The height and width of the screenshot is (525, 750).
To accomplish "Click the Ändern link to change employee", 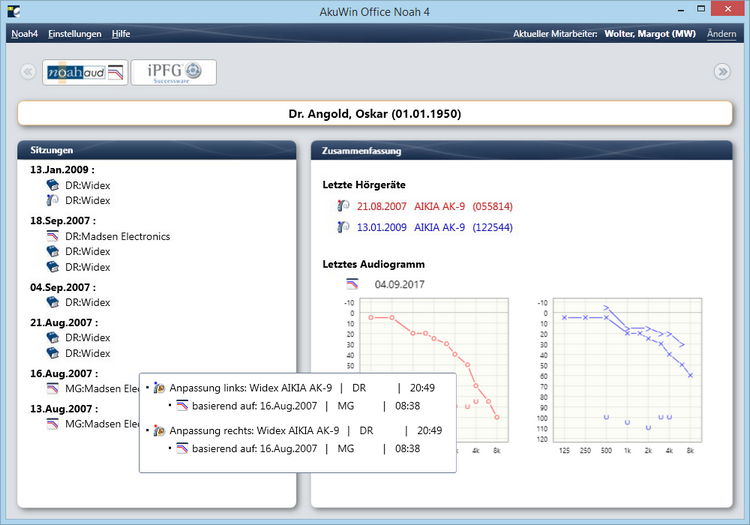I will point(721,34).
